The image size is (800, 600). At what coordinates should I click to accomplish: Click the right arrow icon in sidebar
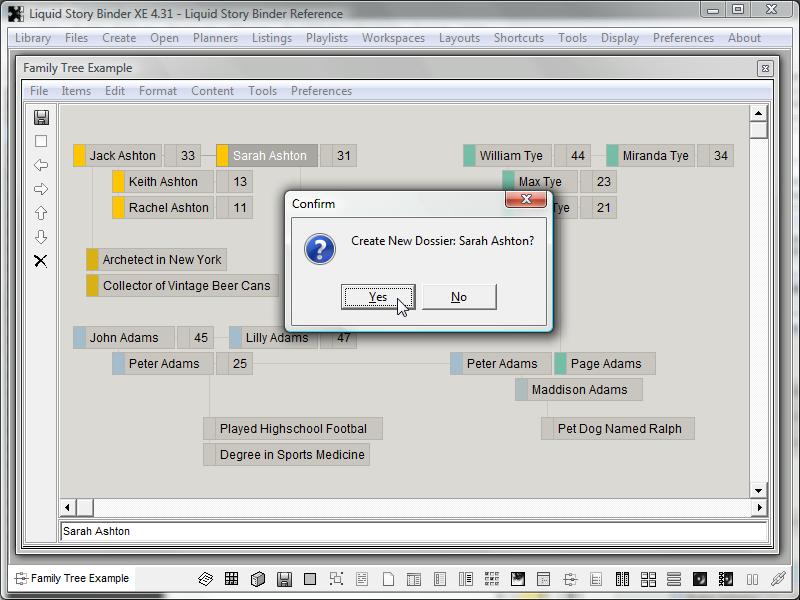[41, 189]
